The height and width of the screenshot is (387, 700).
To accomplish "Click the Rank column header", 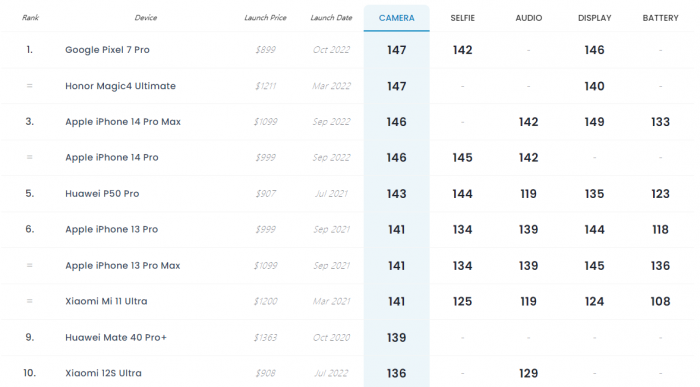I will [x=30, y=18].
